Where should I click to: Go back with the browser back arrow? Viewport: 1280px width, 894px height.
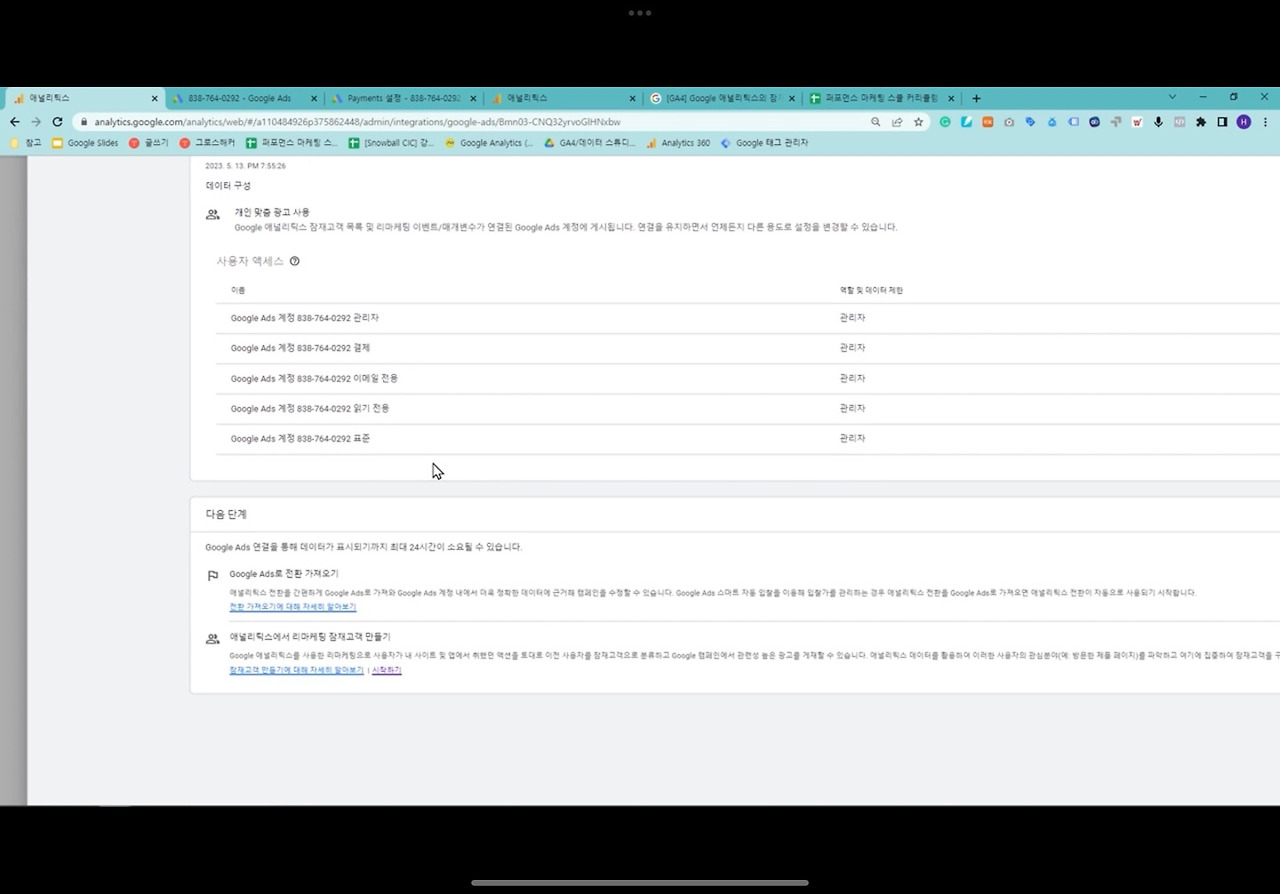click(14, 122)
